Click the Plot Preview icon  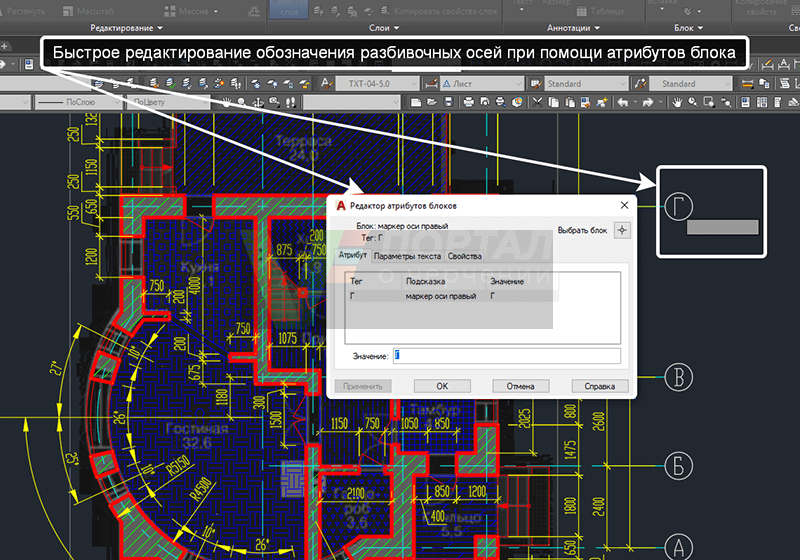[x=485, y=103]
